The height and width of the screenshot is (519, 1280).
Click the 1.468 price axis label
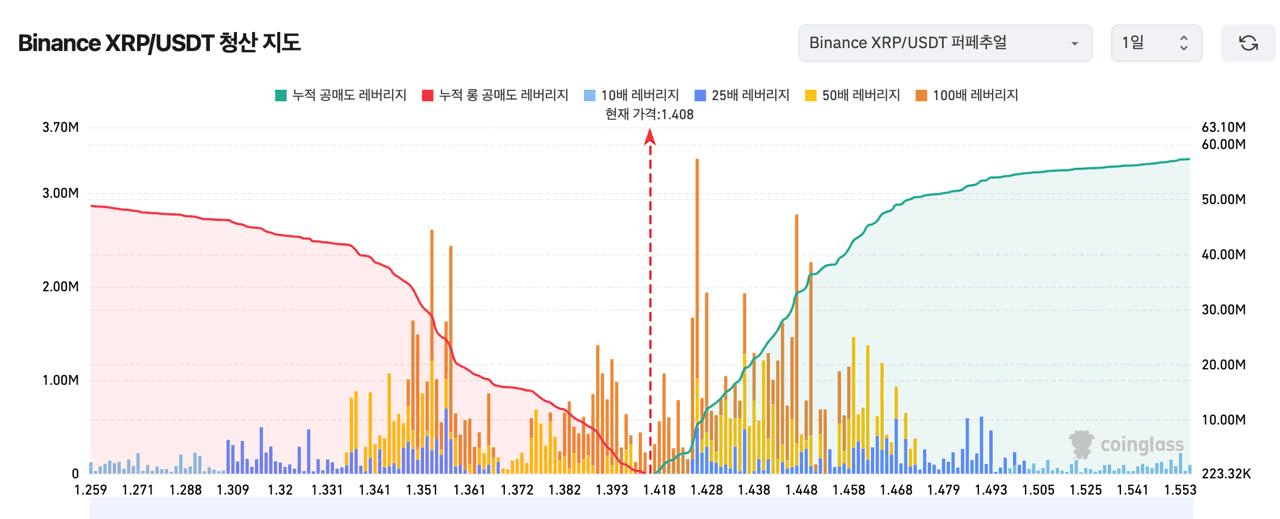(895, 490)
